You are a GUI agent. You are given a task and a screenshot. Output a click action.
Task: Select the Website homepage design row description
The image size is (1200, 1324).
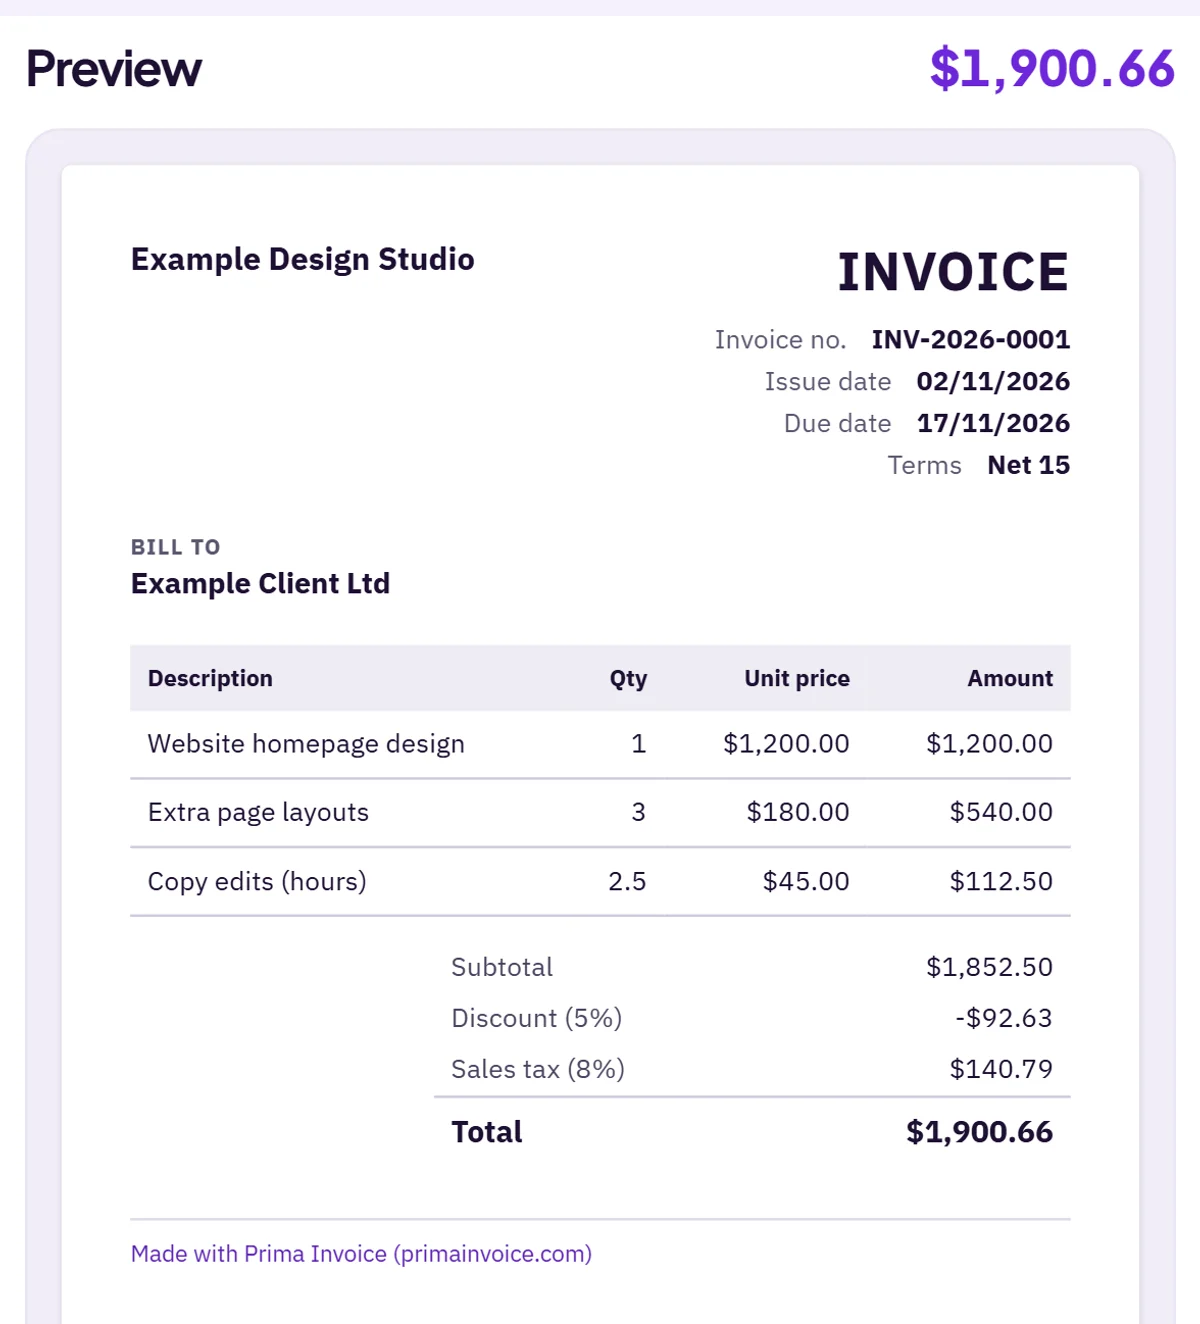[306, 744]
